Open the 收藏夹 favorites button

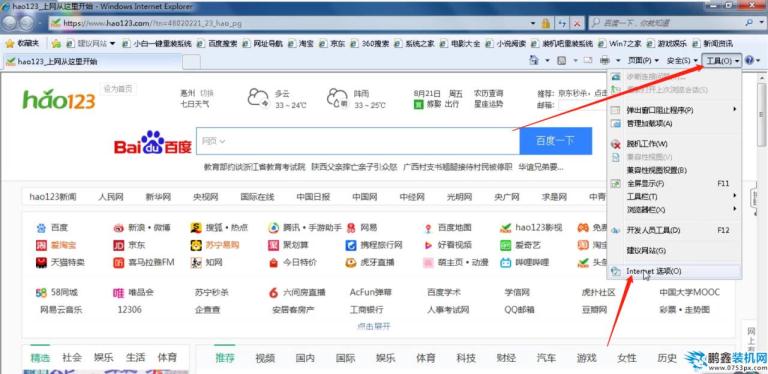click(22, 44)
